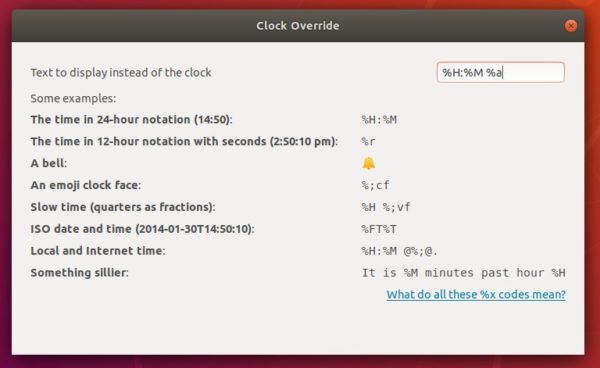
Task: Select the "It is %M minutes past hour %H" example
Action: [463, 273]
